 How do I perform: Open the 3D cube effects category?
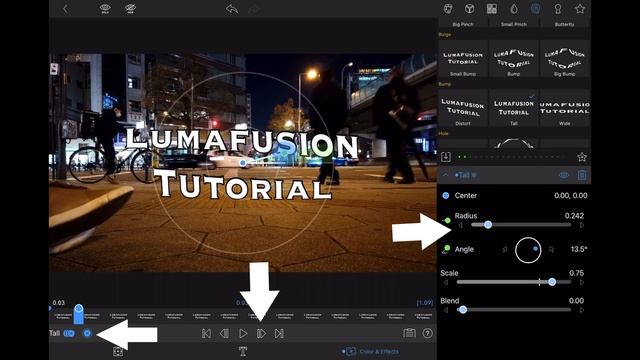pyautogui.click(x=470, y=9)
